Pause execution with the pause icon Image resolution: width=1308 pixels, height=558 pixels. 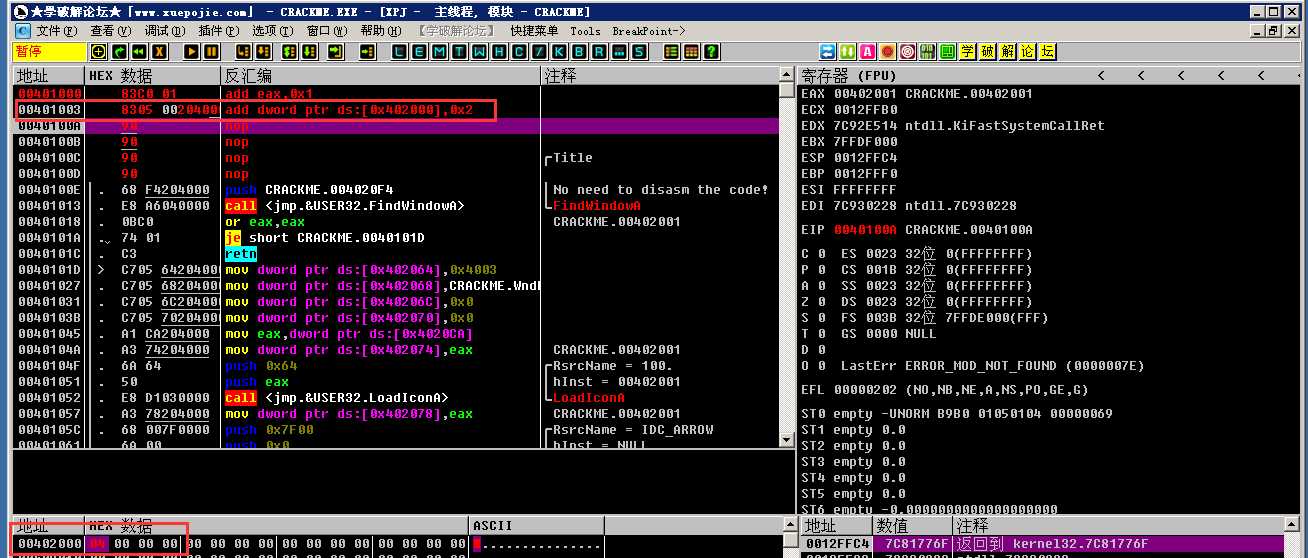212,51
